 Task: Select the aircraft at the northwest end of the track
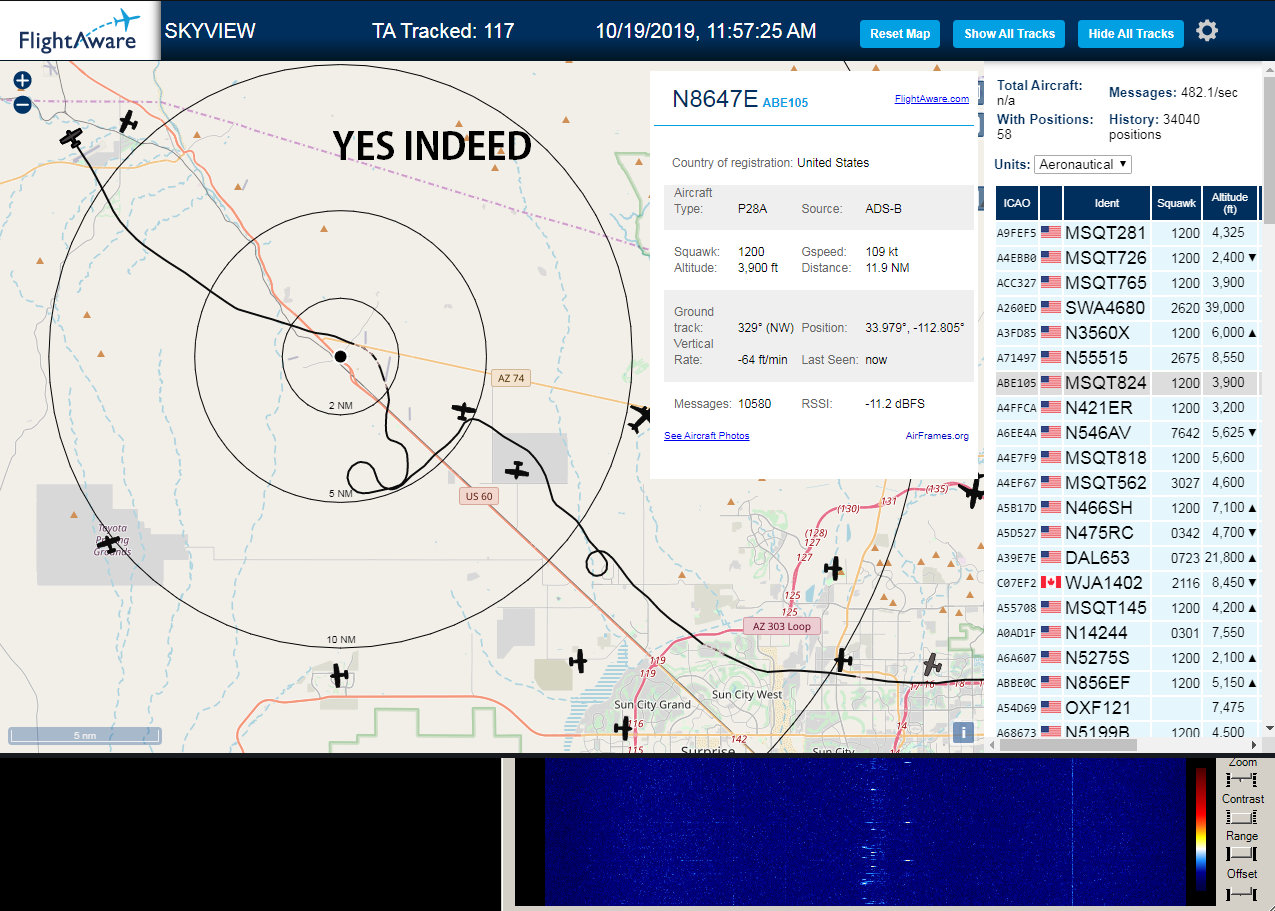click(71, 138)
